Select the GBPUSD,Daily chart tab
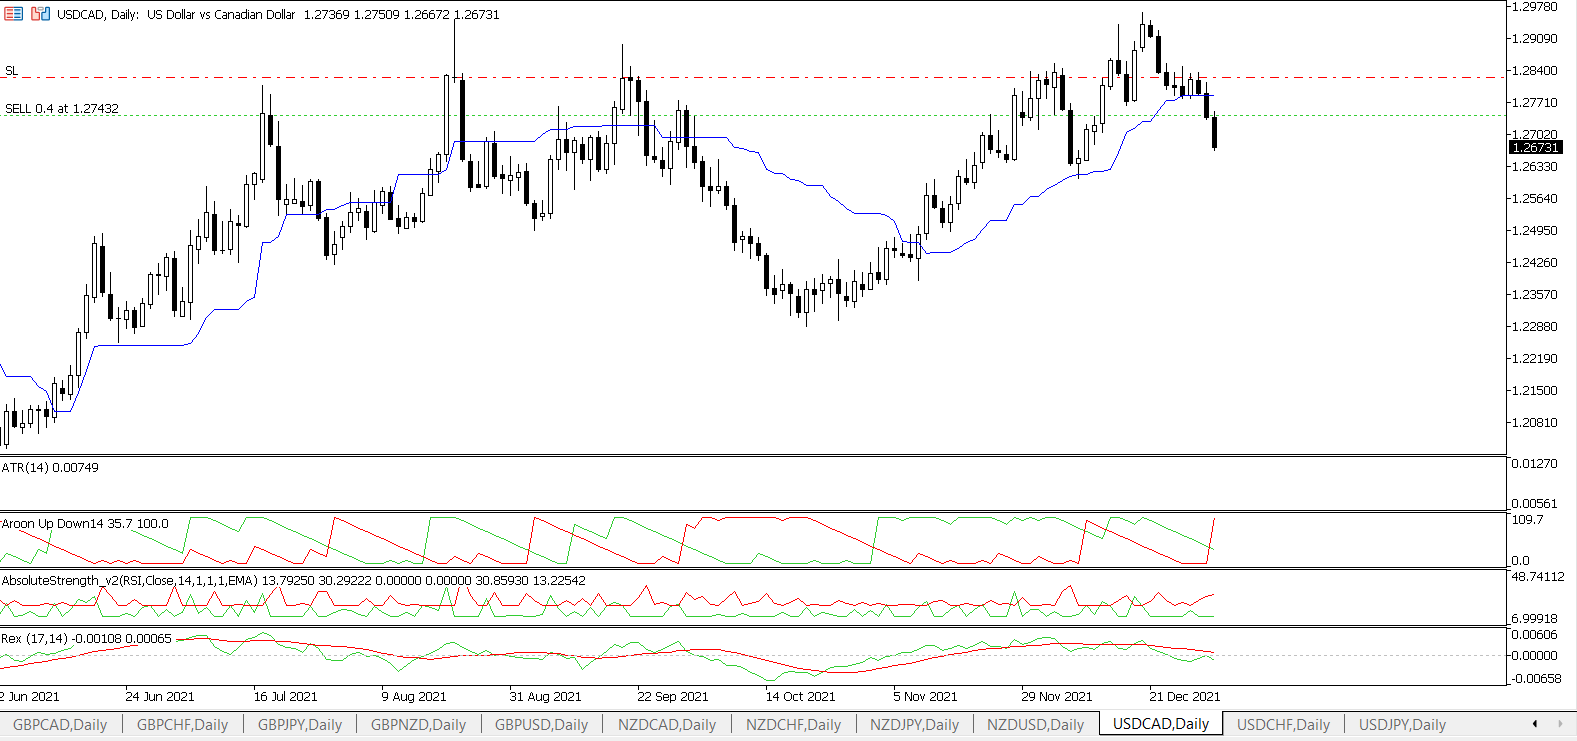The height and width of the screenshot is (741, 1577). click(541, 725)
